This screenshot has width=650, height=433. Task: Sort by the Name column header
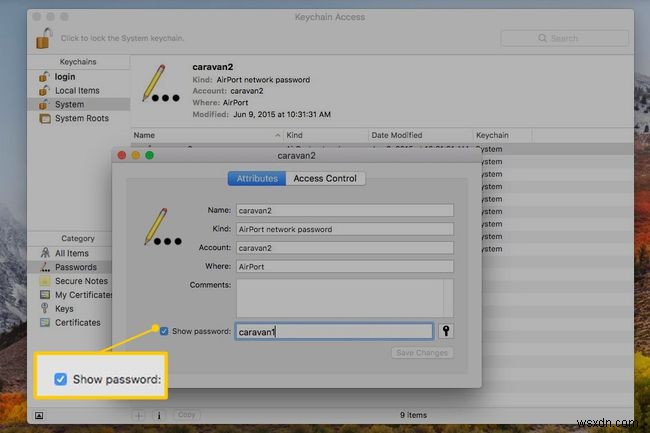(x=207, y=135)
